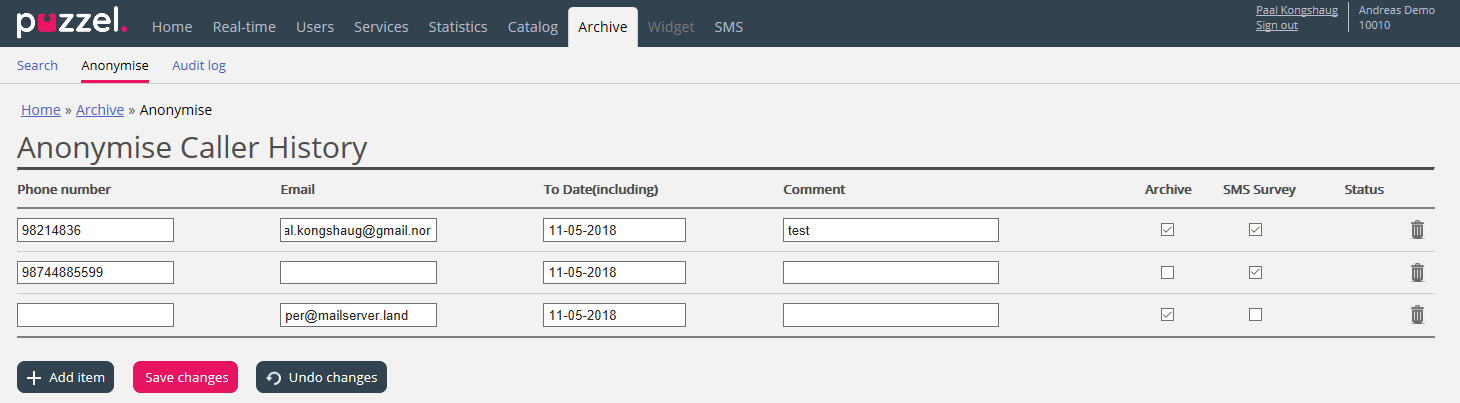
Task: Check SMS Survey for the per@mailserver.land row
Action: 1255,315
